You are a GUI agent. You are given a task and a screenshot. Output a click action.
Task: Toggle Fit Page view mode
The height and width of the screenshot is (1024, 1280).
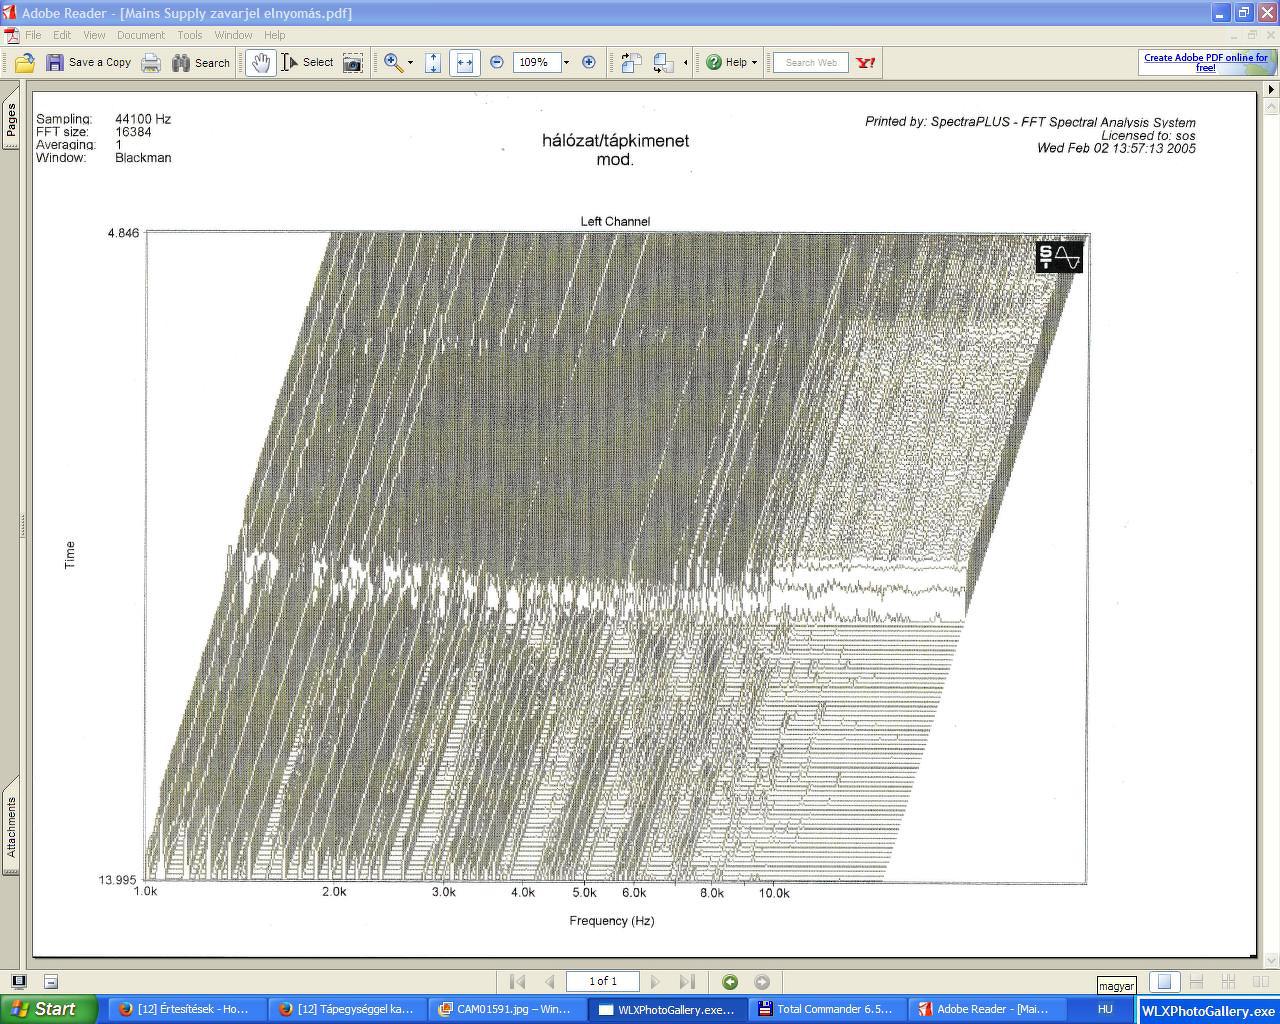coord(433,63)
